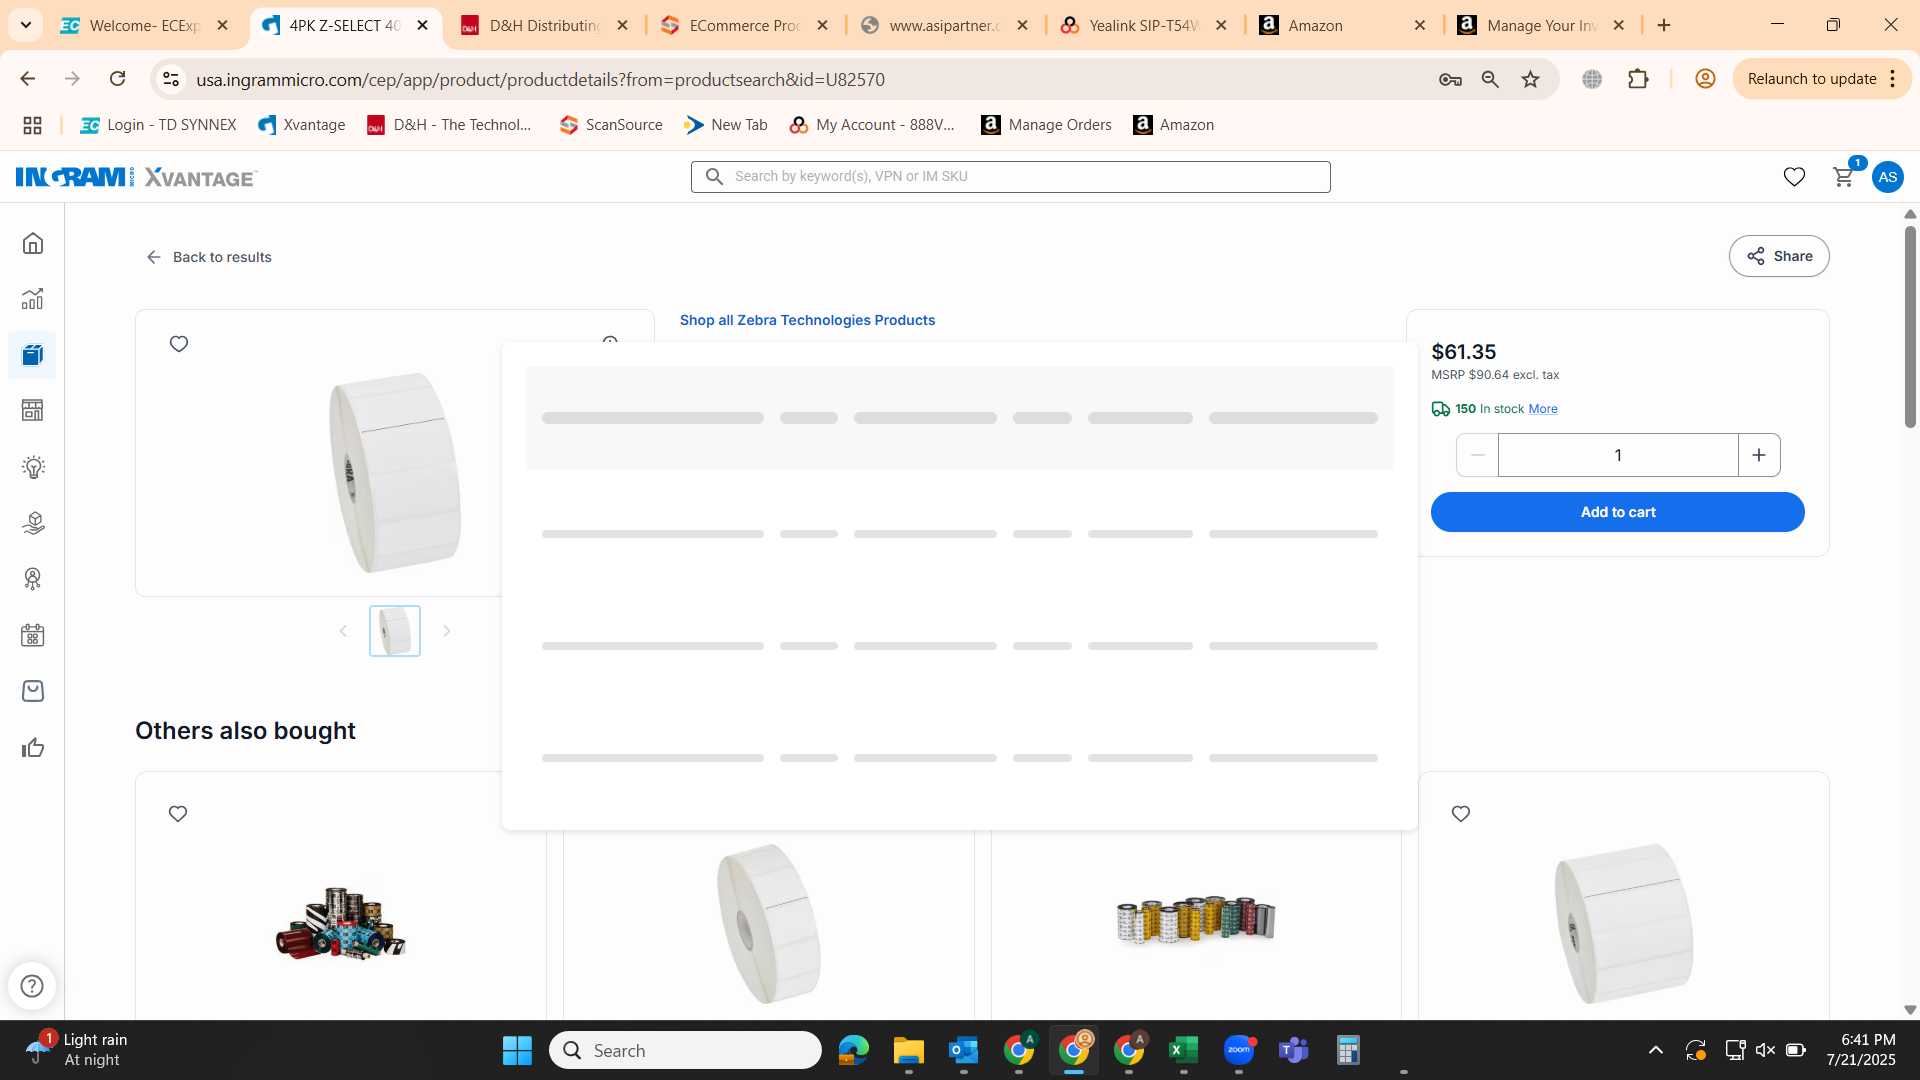Open the tab search dropdown arrow
Viewport: 1920px width, 1080px height.
pos(25,25)
